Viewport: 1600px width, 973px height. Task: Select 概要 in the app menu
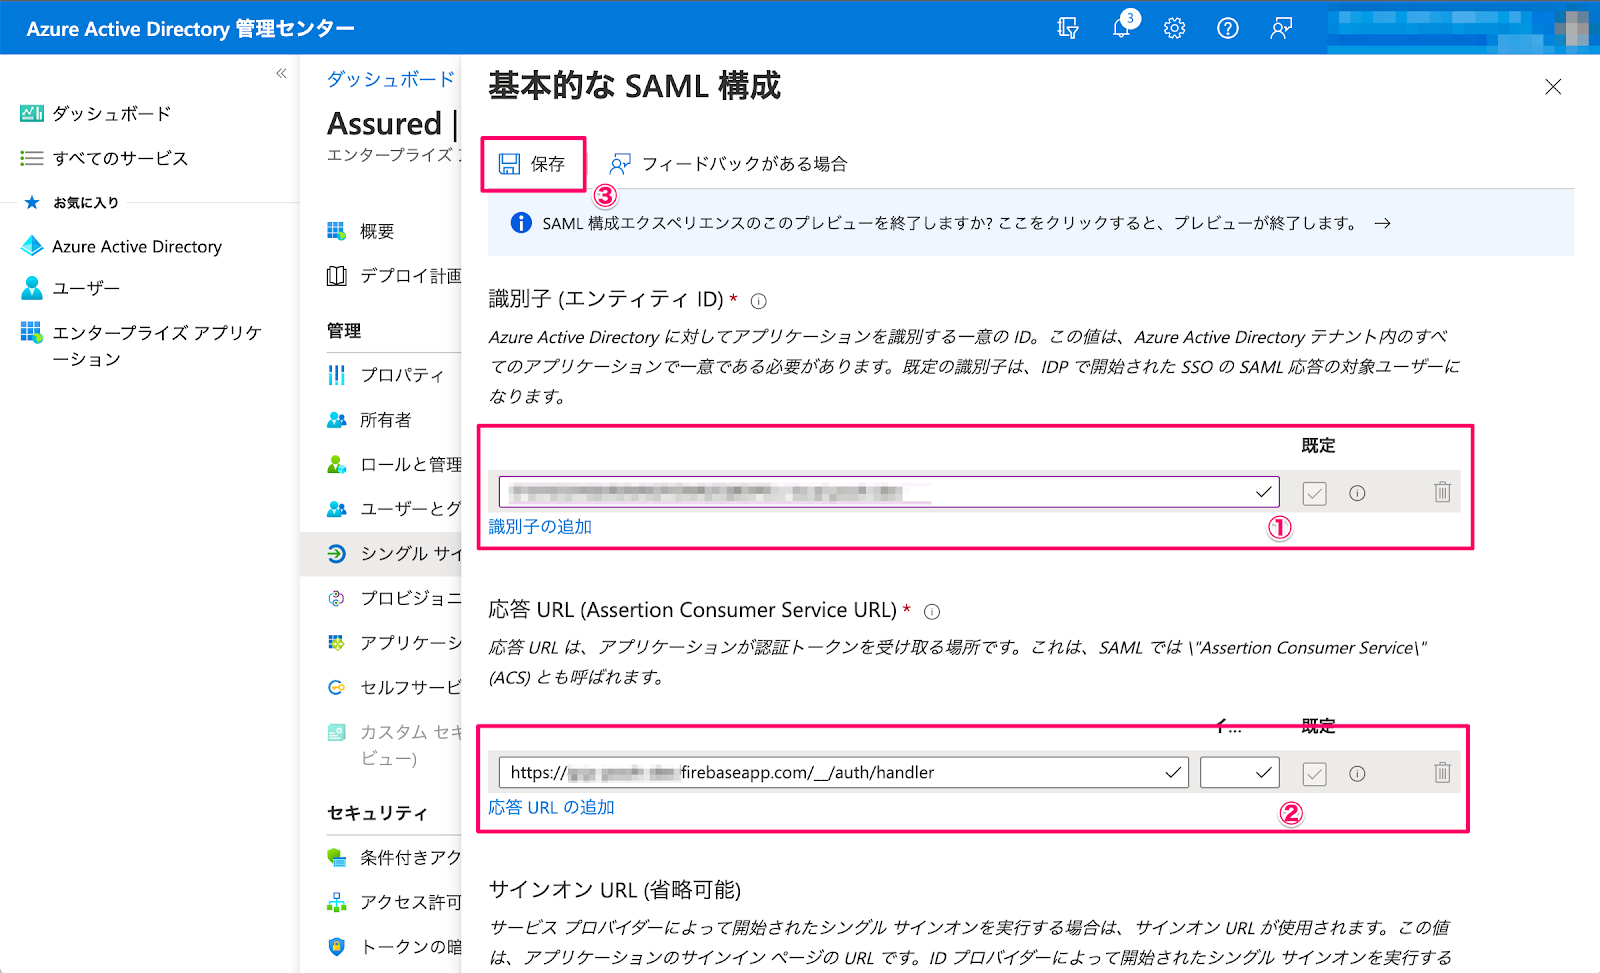pos(361,231)
